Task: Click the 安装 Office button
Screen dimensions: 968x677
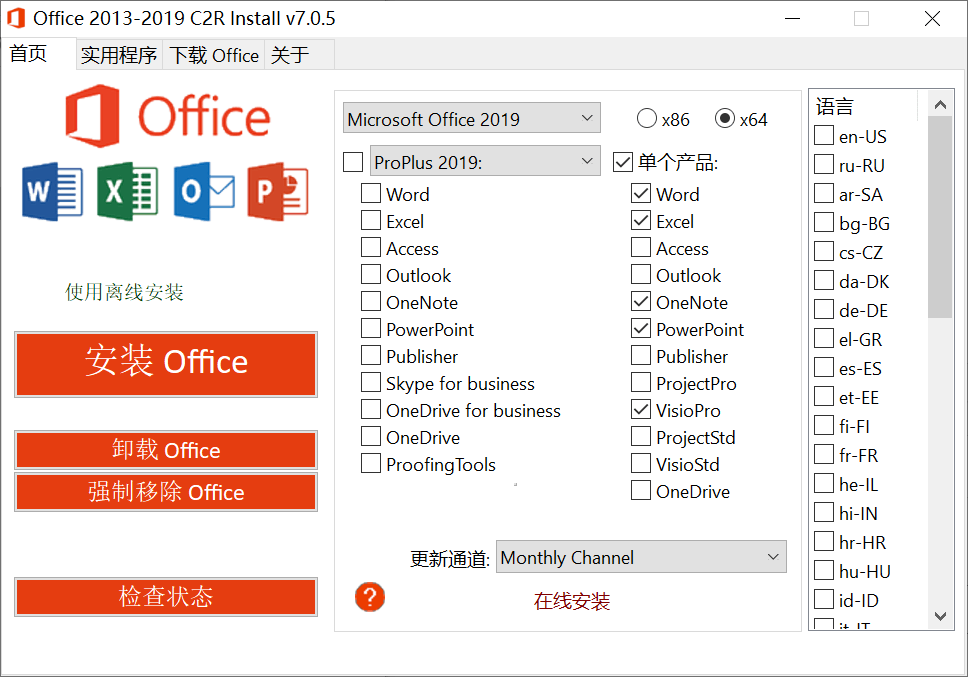Action: point(165,364)
